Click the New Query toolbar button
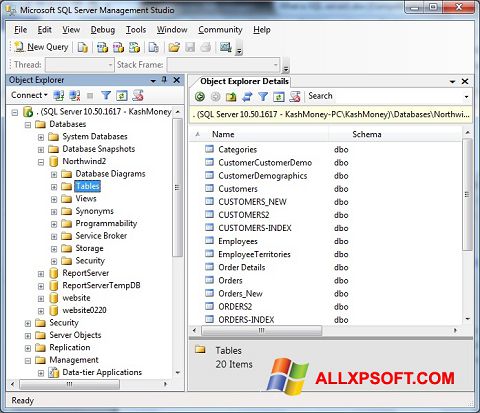Screen dimensions: 480x413 click(41, 47)
